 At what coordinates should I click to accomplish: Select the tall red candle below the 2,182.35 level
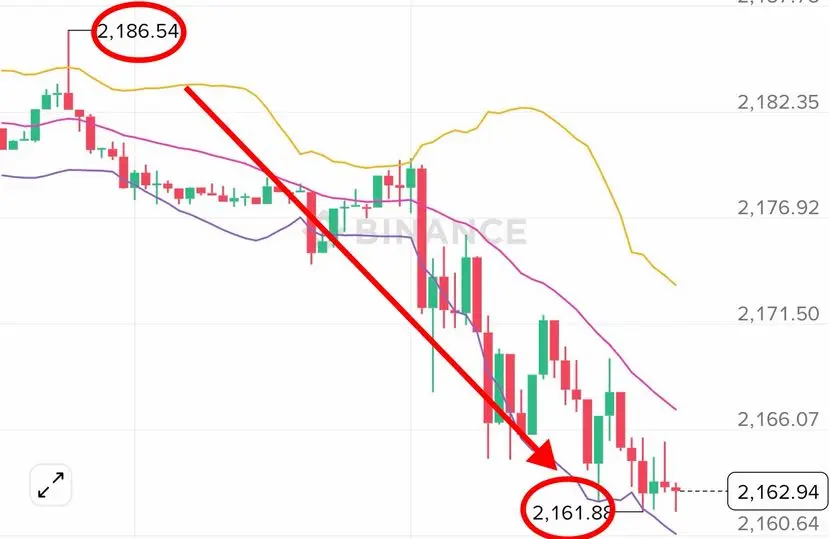(x=422, y=238)
